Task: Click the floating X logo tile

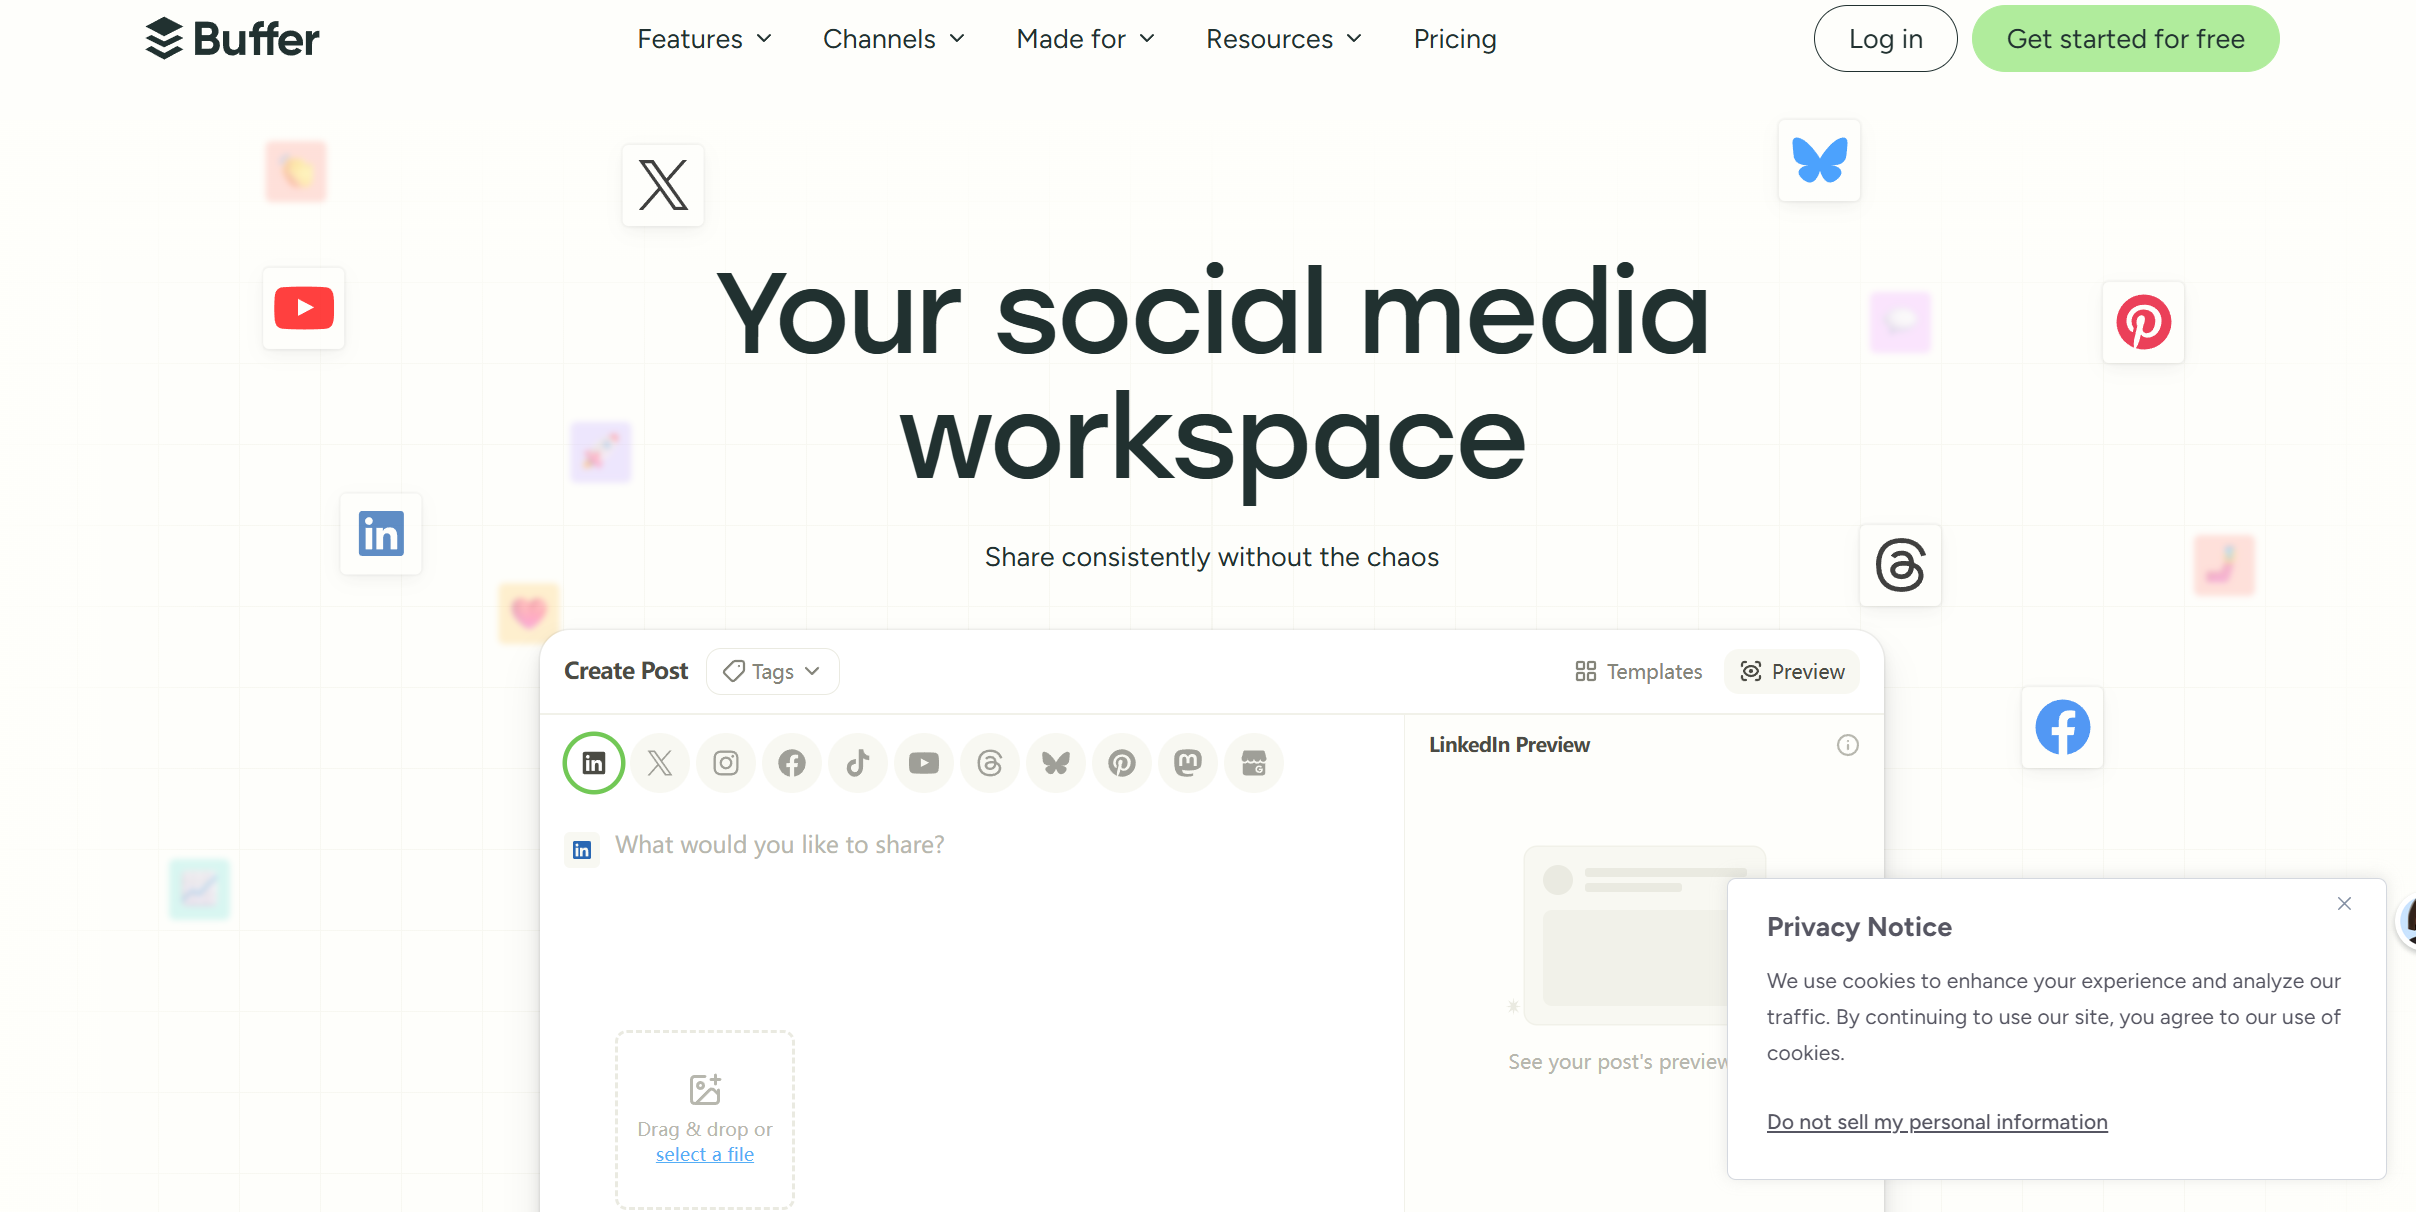Action: point(663,185)
